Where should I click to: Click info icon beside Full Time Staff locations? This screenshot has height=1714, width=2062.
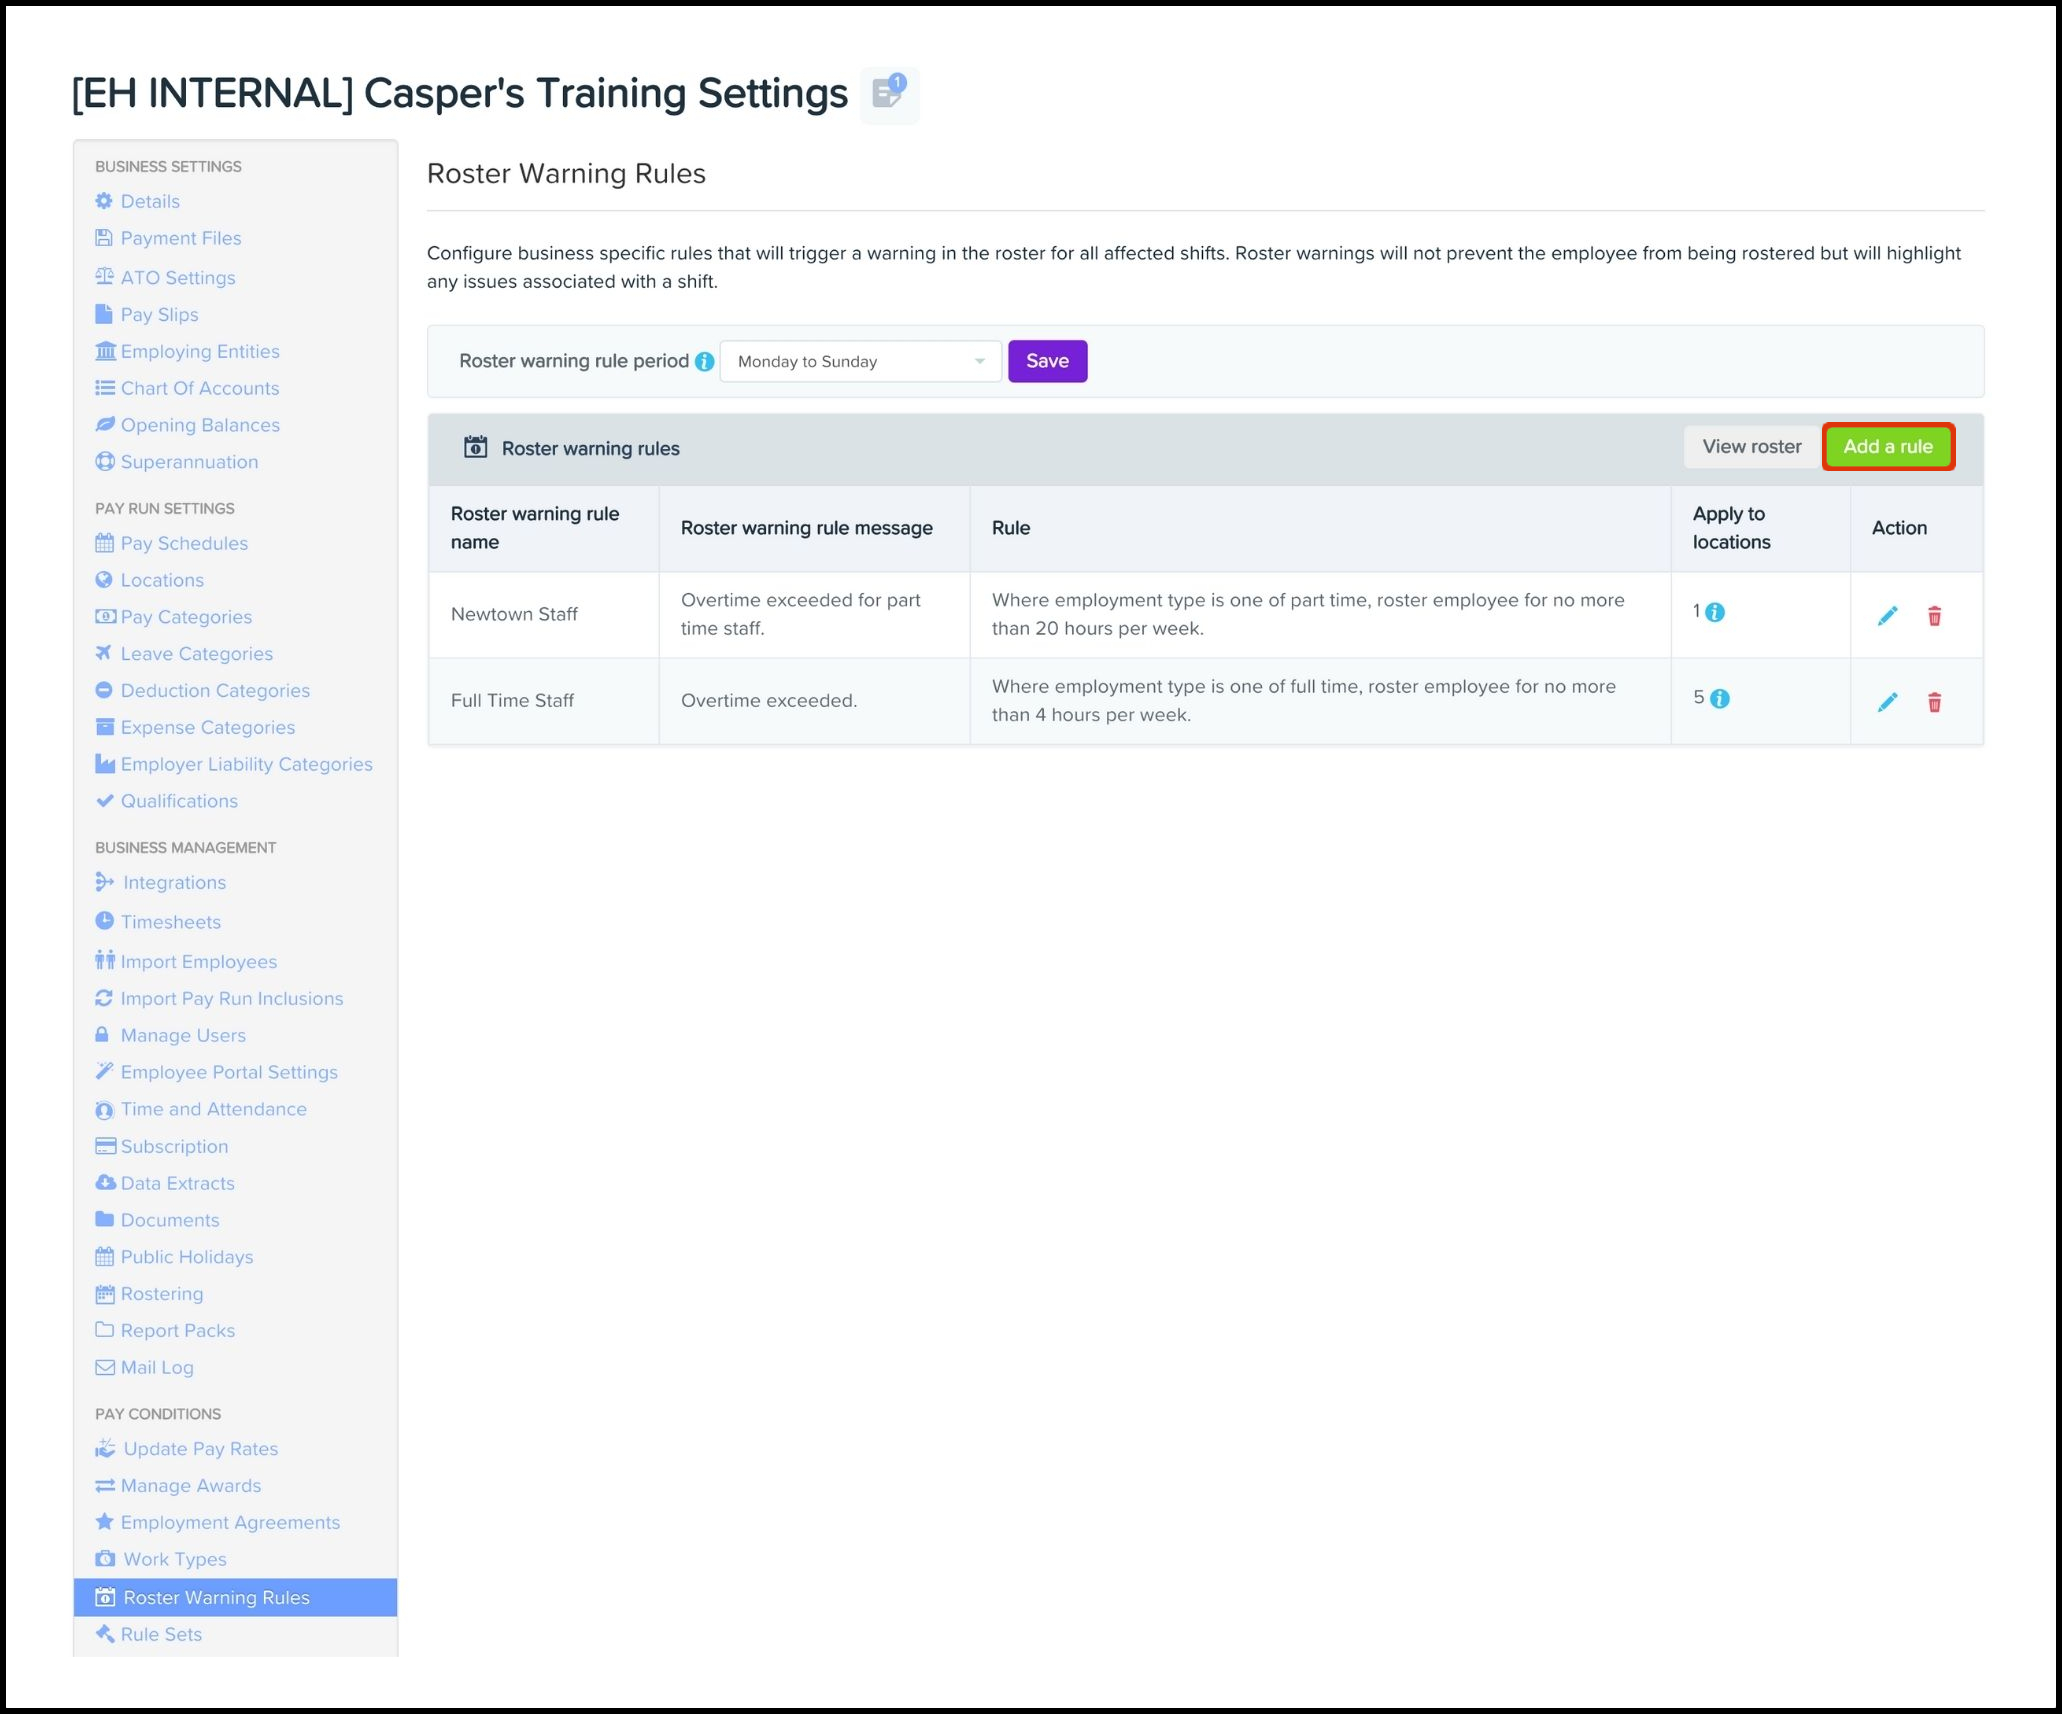point(1719,699)
